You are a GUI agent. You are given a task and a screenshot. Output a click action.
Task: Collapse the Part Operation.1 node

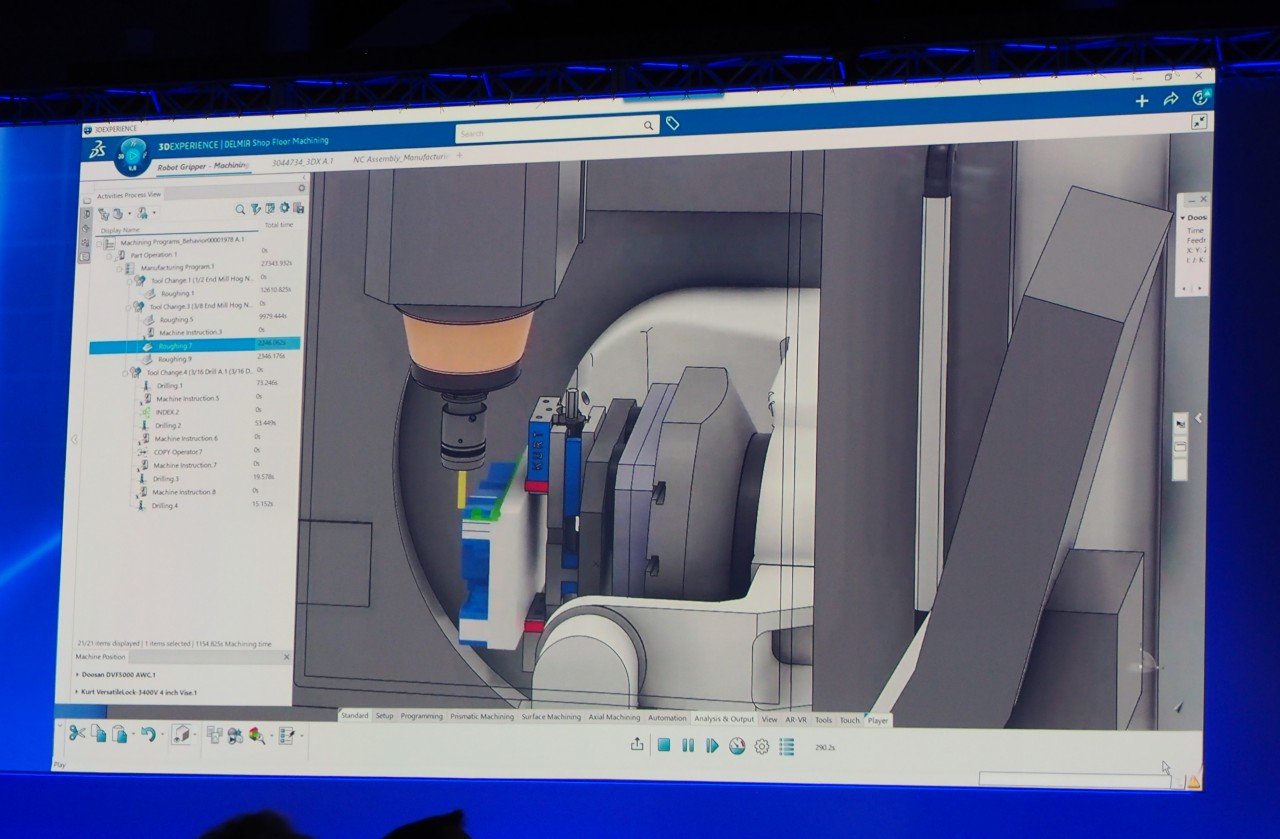110,255
